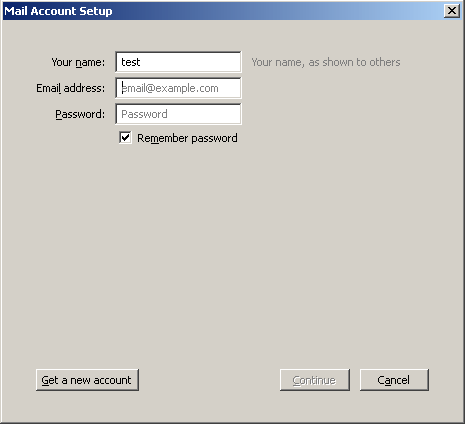This screenshot has height=424, width=466.
Task: Click the 'Email address:' field label
Action: 70,88
